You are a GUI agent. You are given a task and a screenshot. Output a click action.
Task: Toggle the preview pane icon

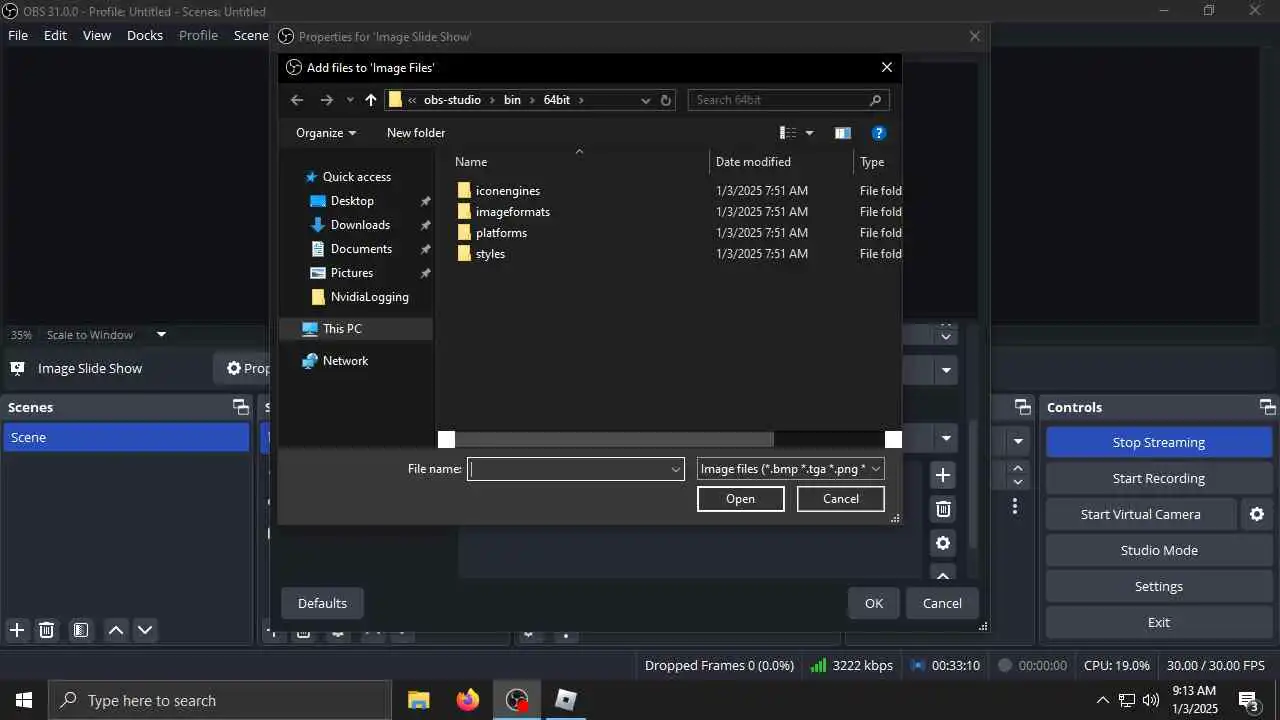click(843, 133)
